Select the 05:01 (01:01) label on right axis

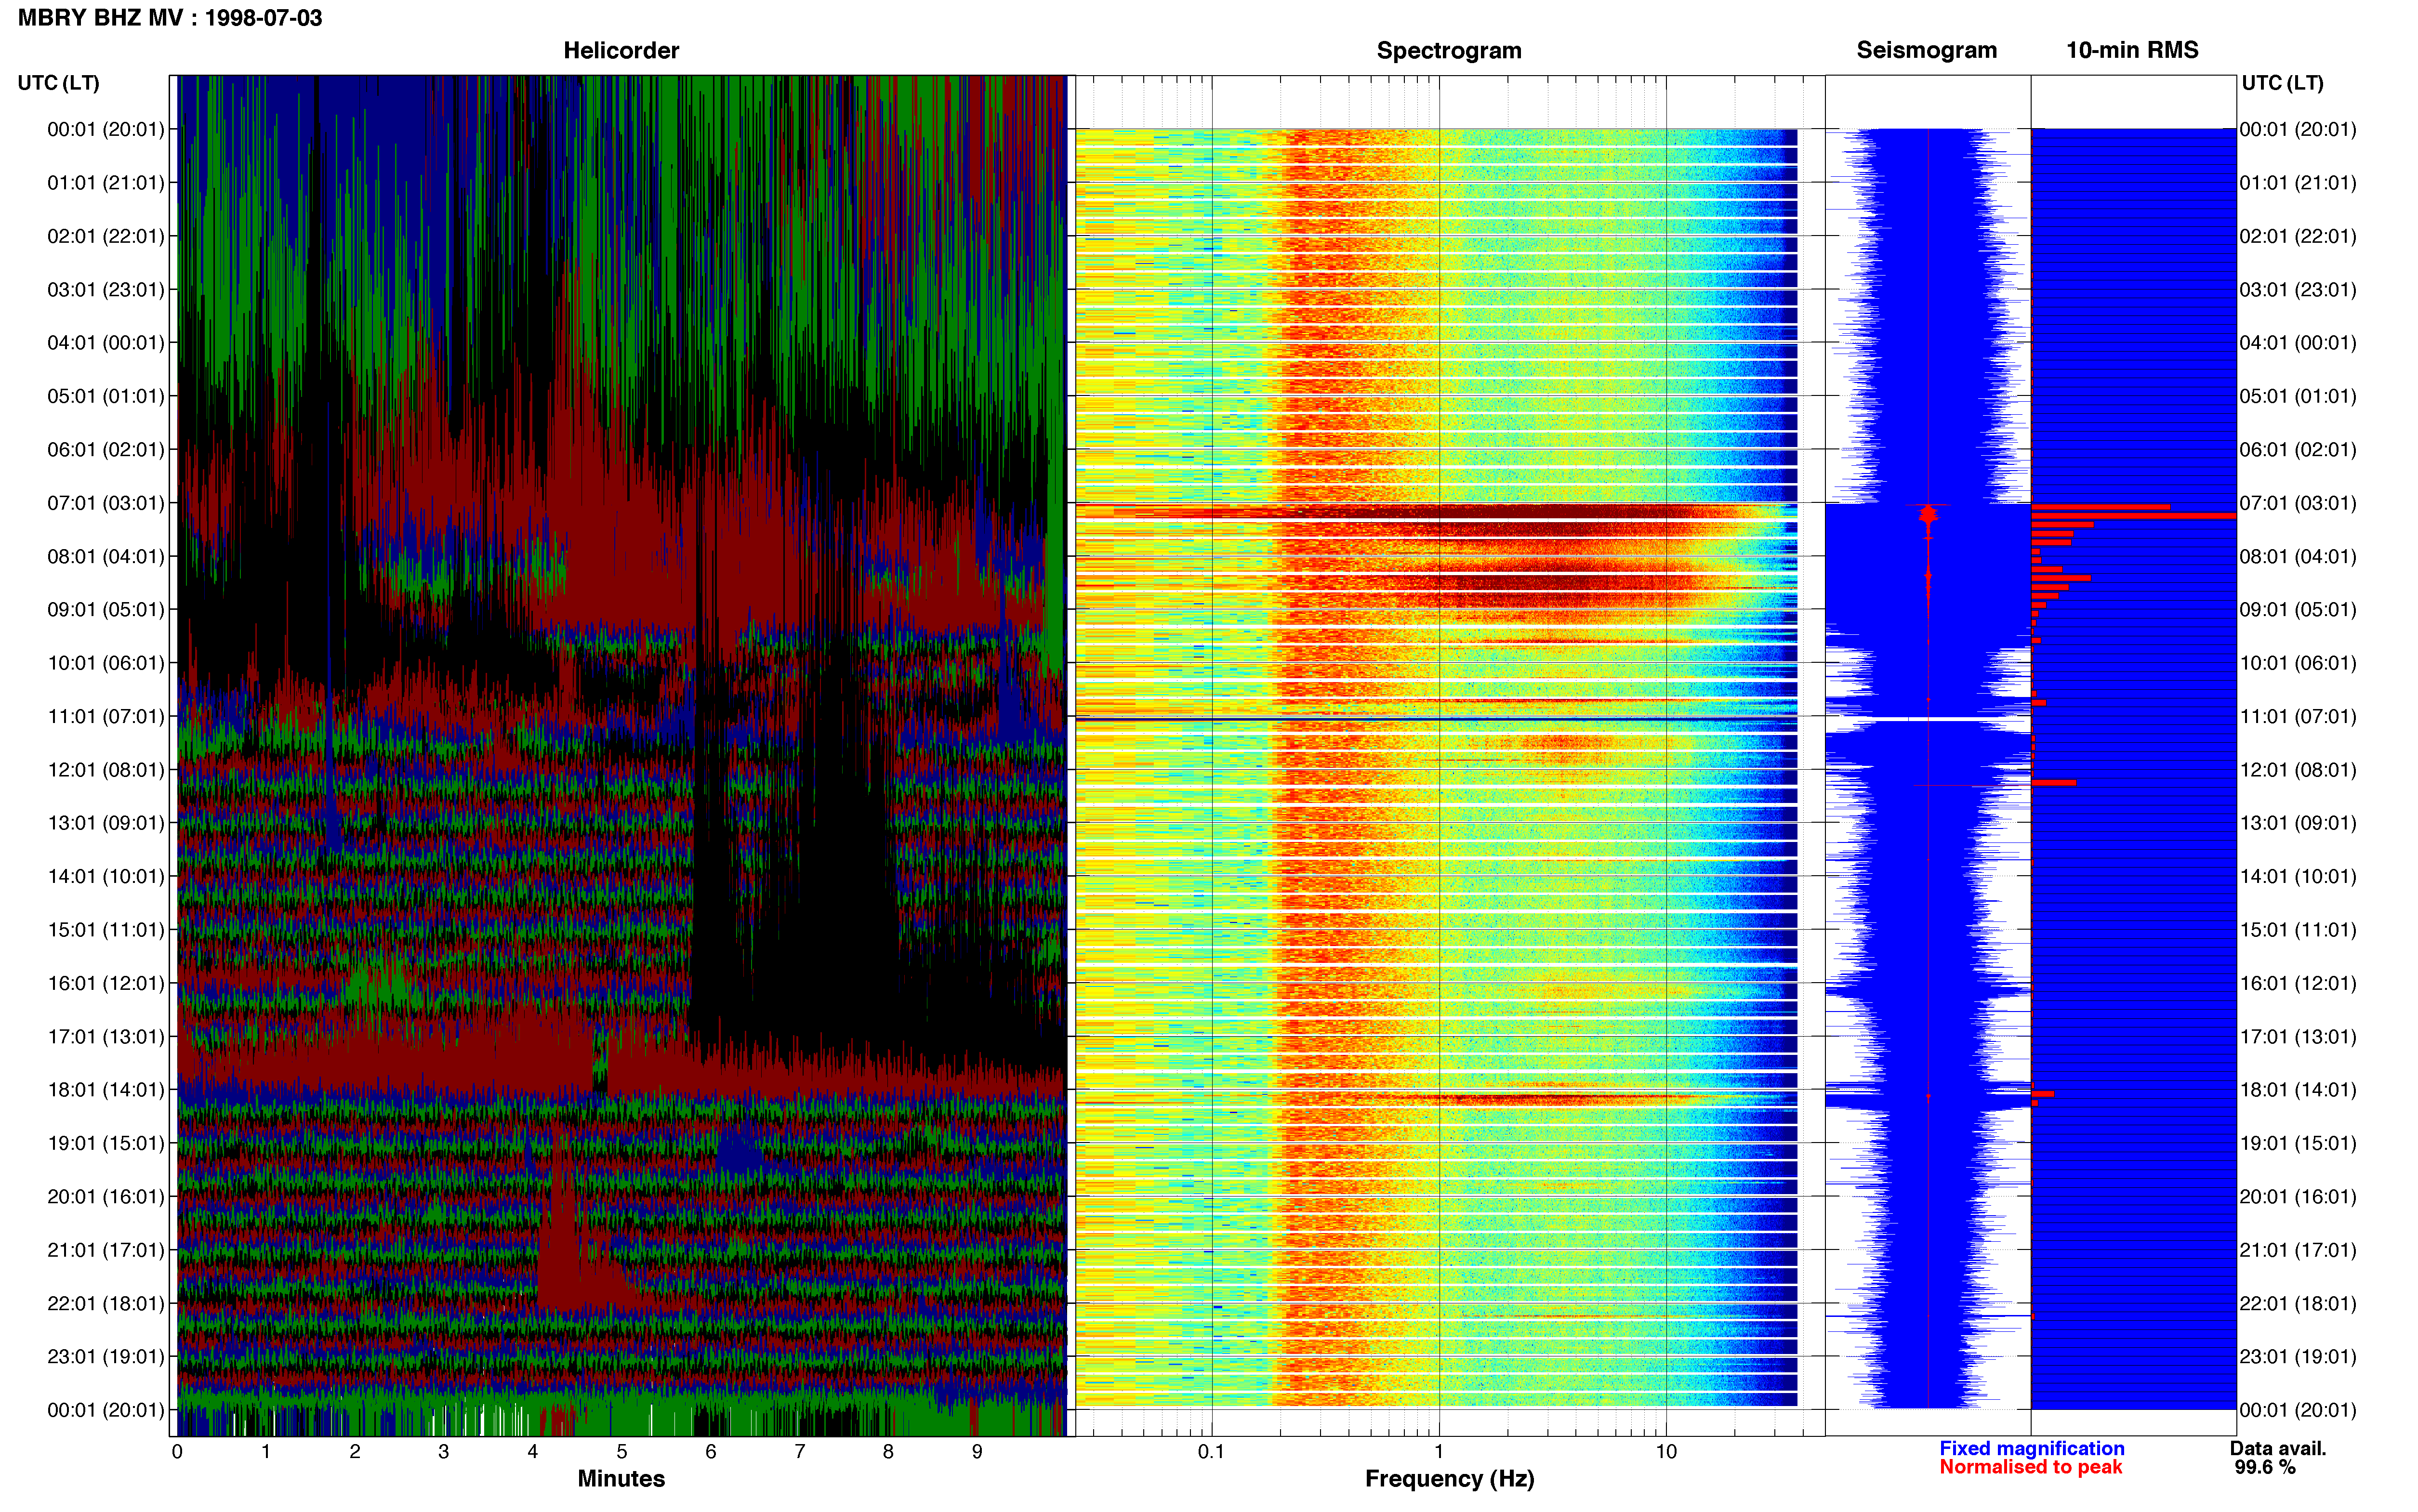[2298, 396]
